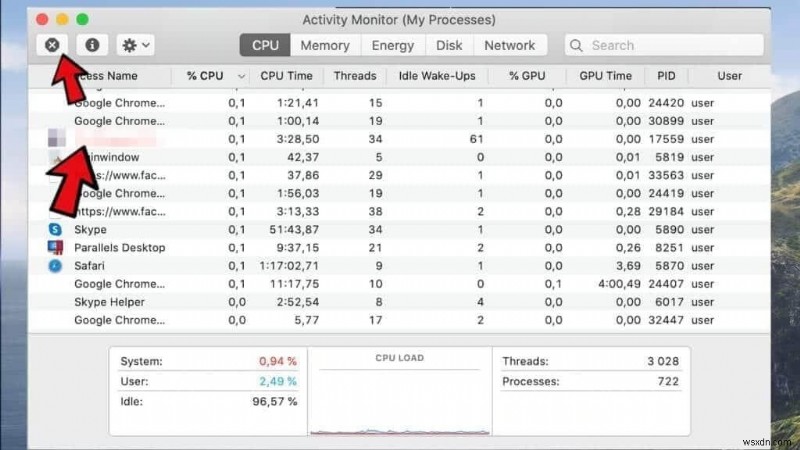The image size is (800, 450).
Task: Click the magnifier icon in search field
Action: (578, 45)
